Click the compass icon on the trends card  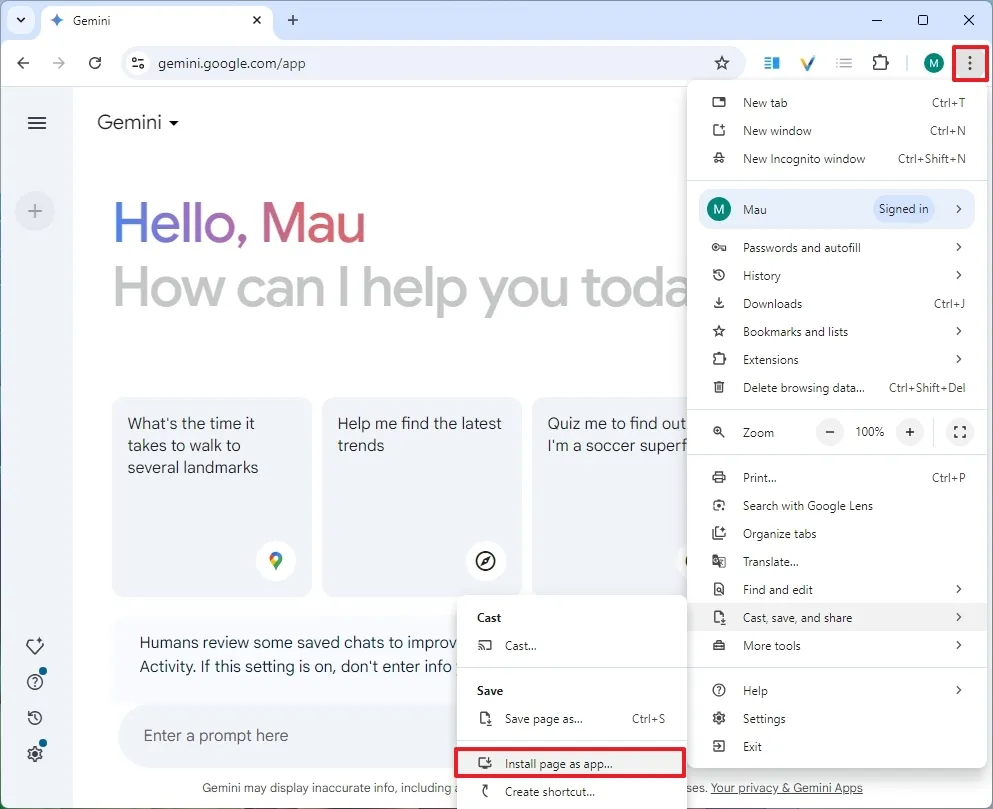[x=487, y=561]
